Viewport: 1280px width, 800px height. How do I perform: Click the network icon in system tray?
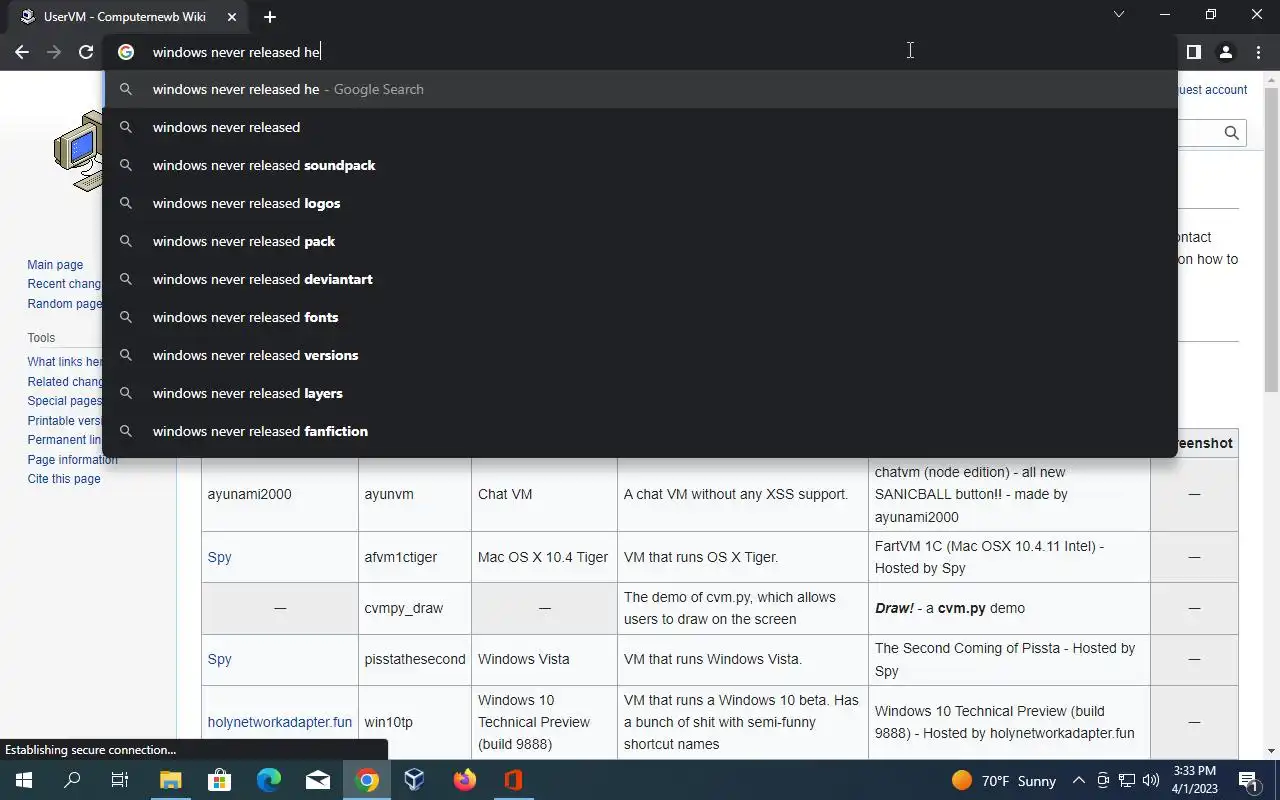[1127, 780]
